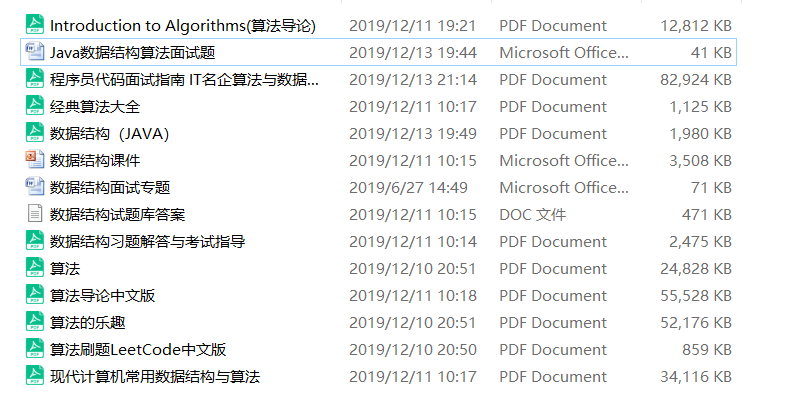
Task: Click the PowerPoint icon of 数据结构课件
Action: [x=35, y=160]
